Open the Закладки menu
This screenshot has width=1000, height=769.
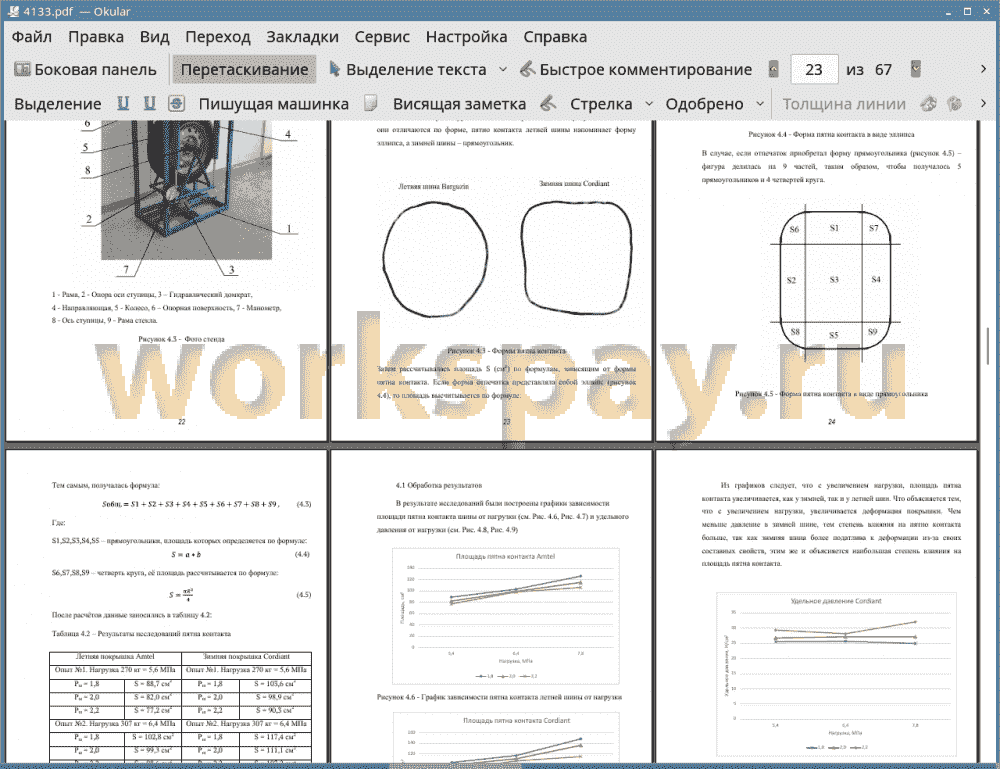(x=302, y=37)
